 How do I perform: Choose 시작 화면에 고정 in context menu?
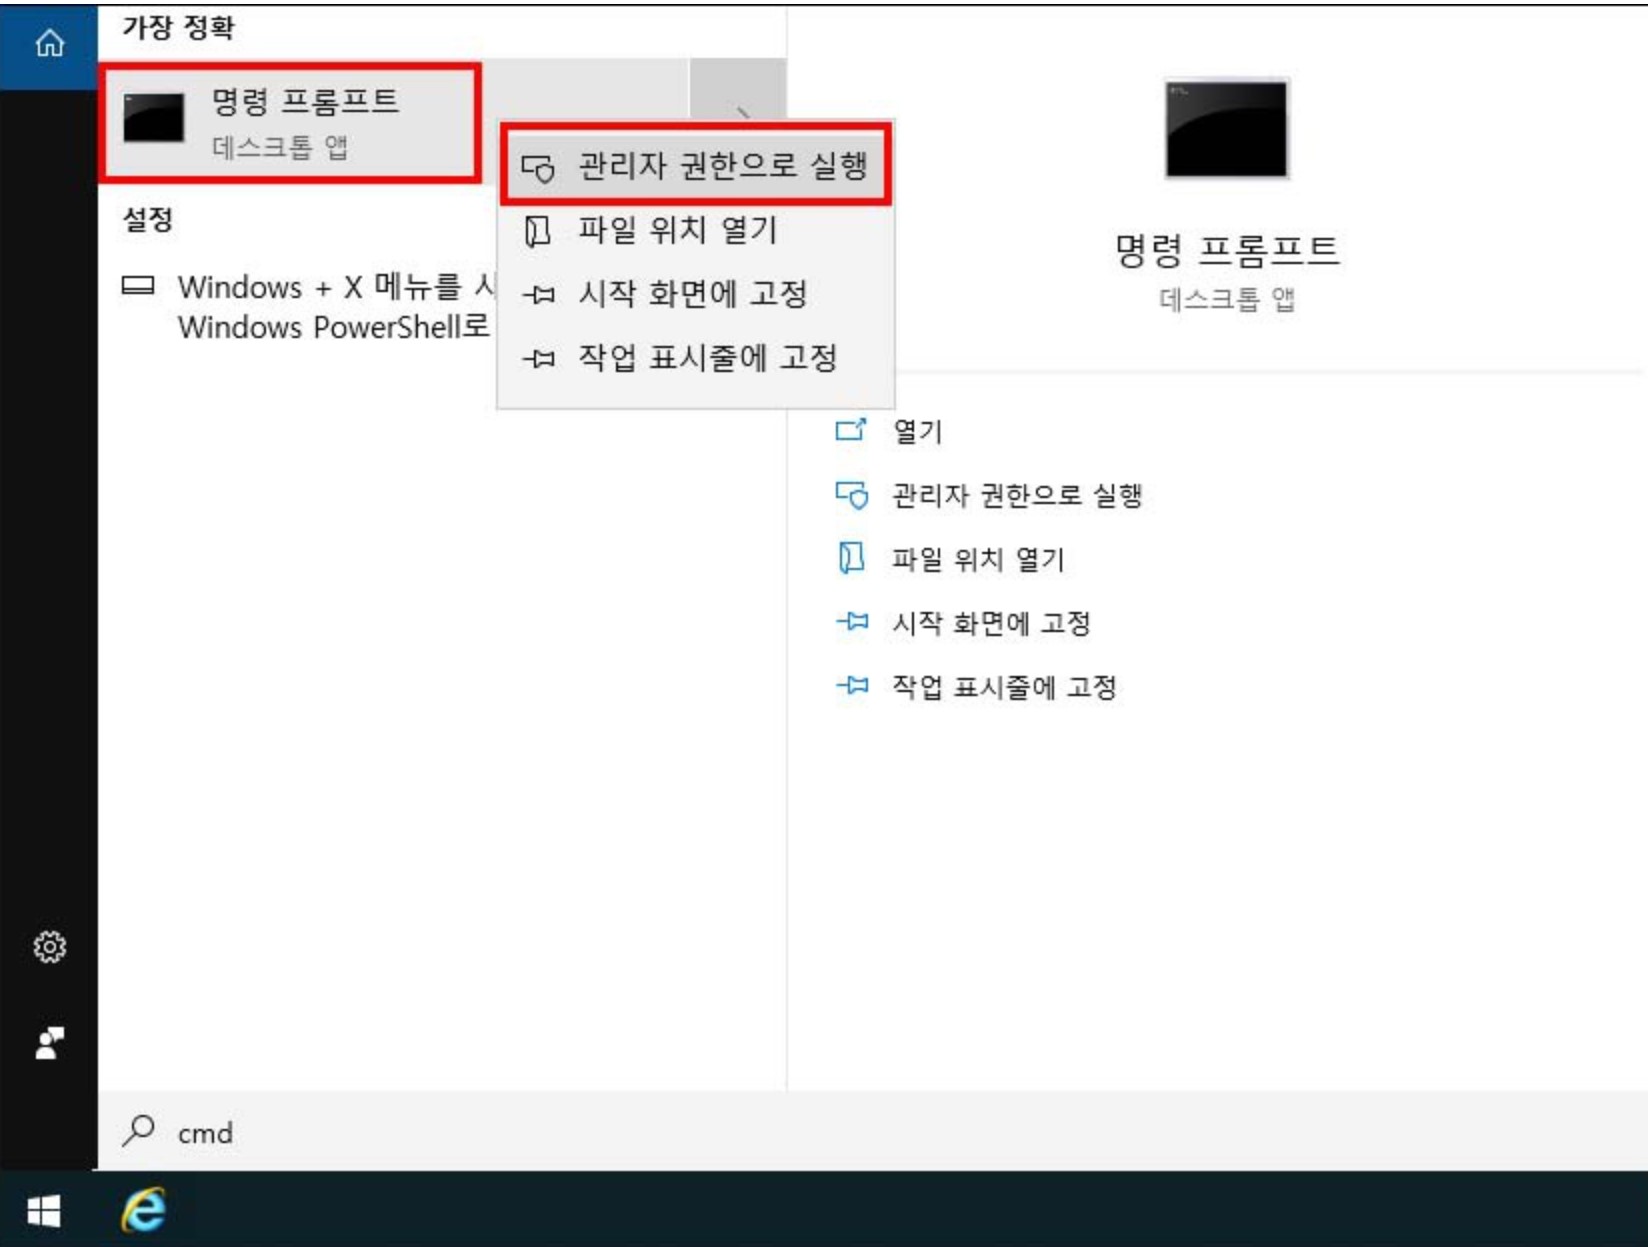695,294
